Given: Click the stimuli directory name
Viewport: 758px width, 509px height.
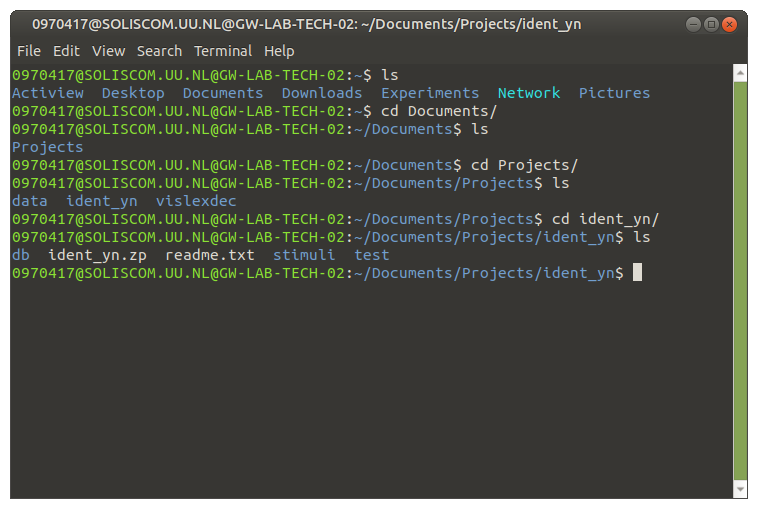Looking at the screenshot, I should (x=304, y=255).
